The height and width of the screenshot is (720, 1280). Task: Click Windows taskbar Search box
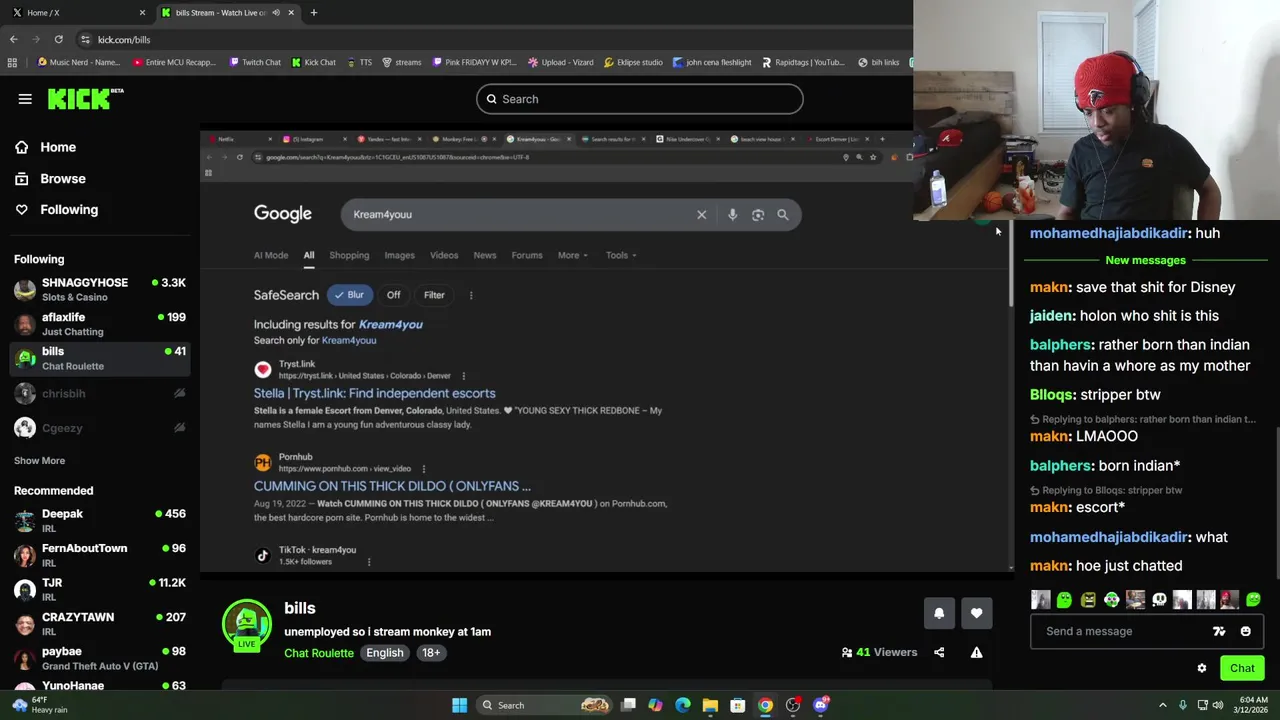pyautogui.click(x=545, y=705)
